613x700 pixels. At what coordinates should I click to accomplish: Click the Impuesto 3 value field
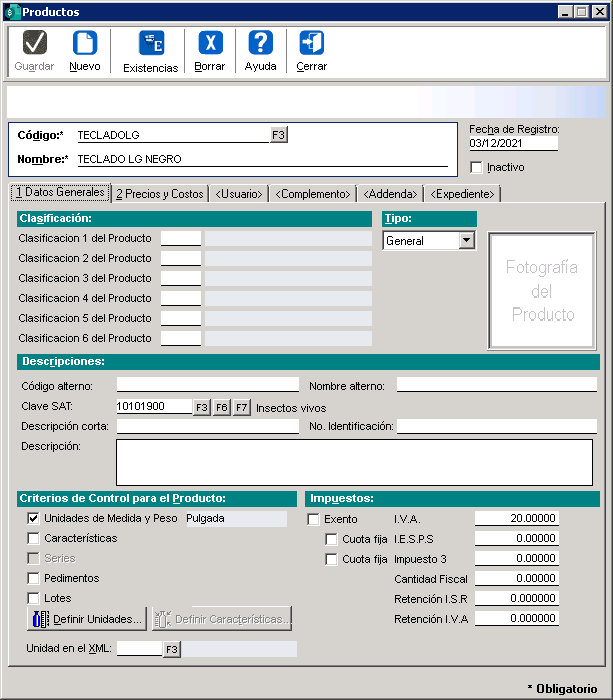(517, 558)
